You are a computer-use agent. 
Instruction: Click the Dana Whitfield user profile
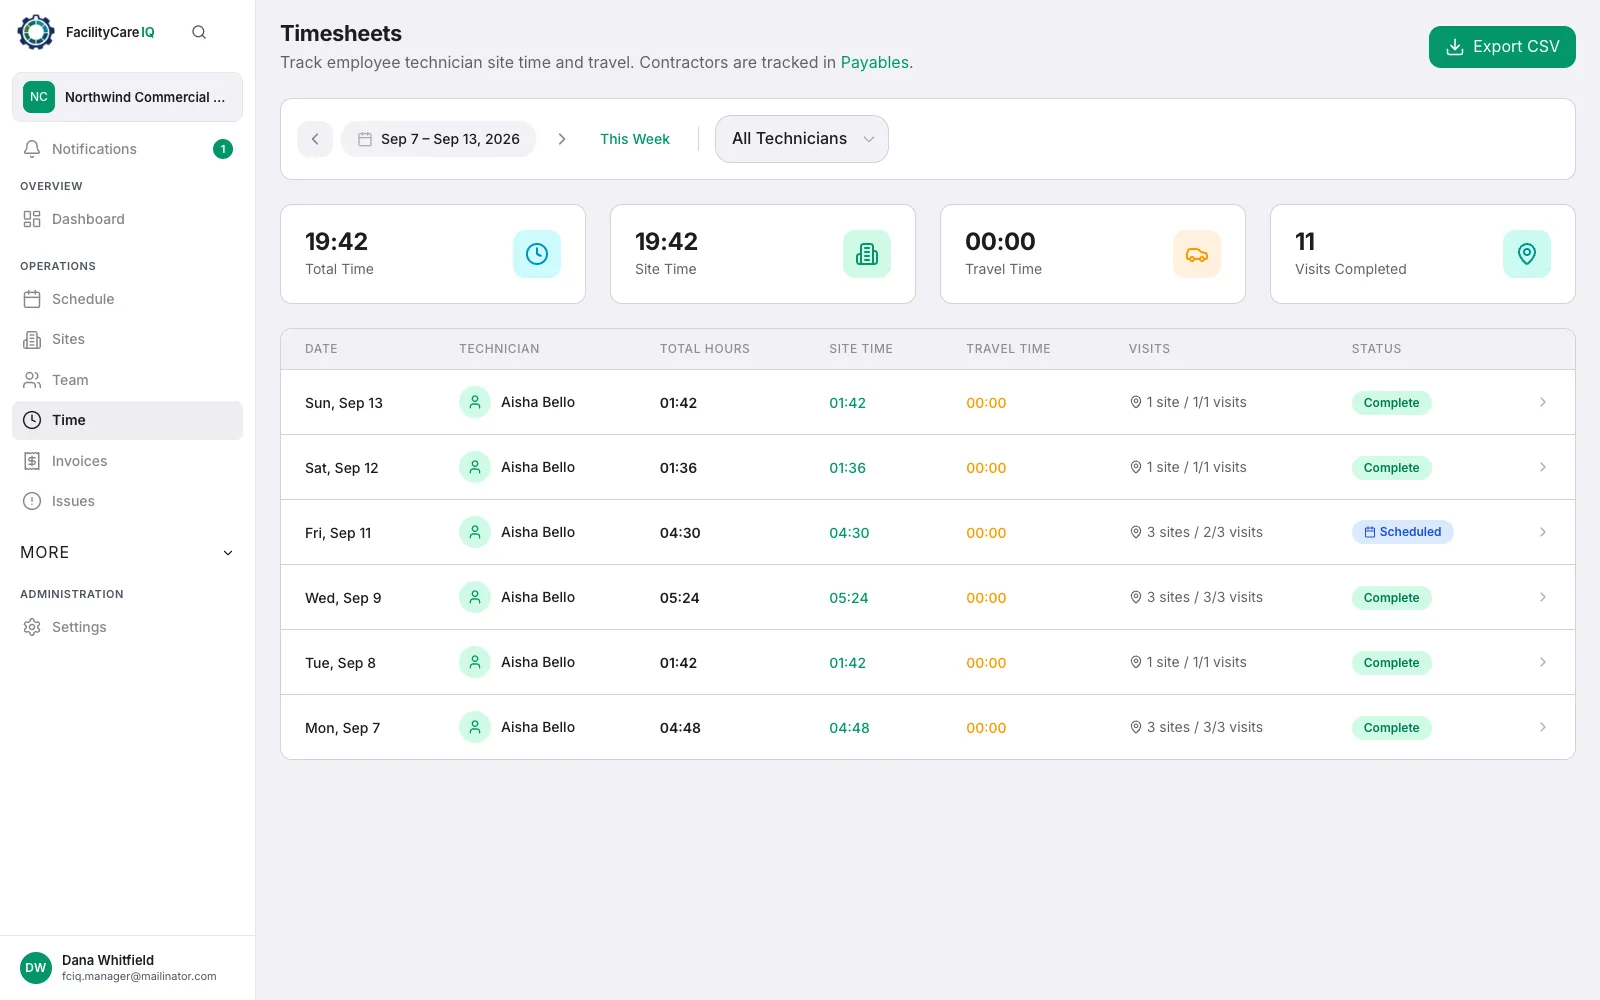point(127,967)
